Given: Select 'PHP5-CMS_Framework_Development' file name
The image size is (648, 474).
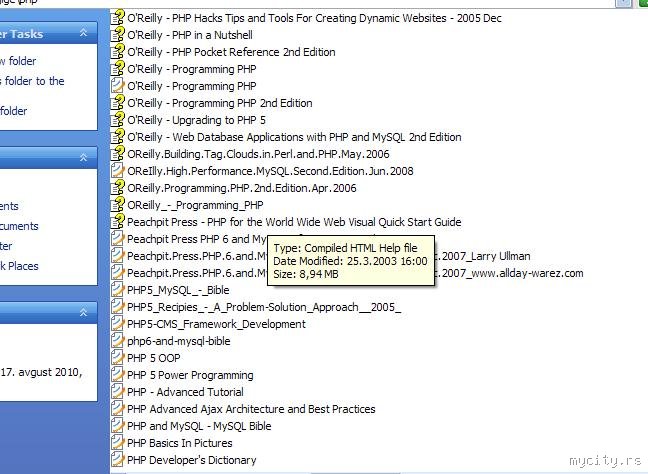Looking at the screenshot, I should (x=217, y=324).
